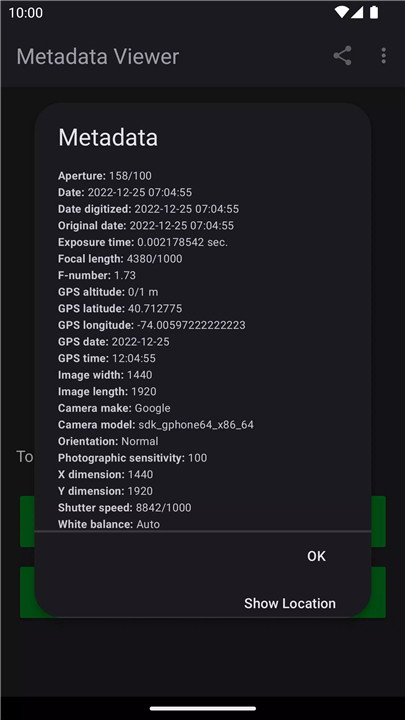The width and height of the screenshot is (405, 720).
Task: Select the Aperture 158/100 row
Action: (105, 175)
